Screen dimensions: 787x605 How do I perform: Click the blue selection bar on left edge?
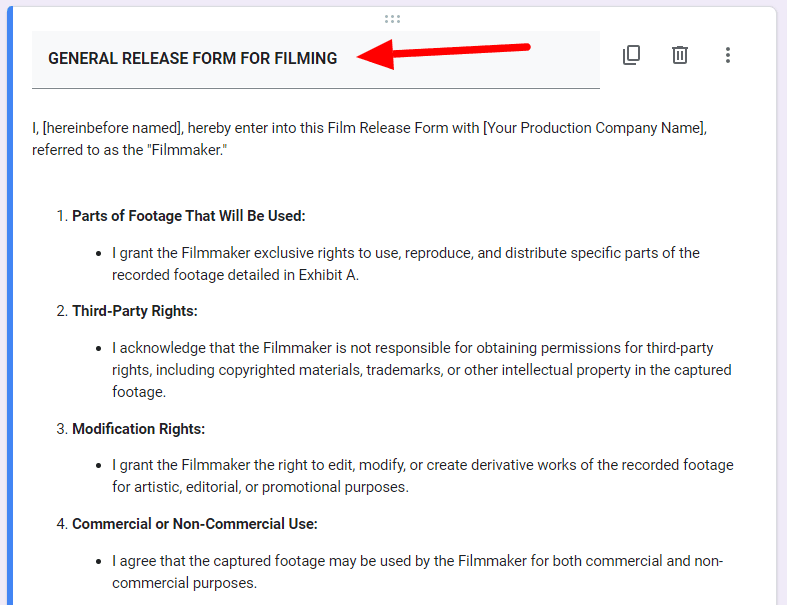(x=10, y=306)
